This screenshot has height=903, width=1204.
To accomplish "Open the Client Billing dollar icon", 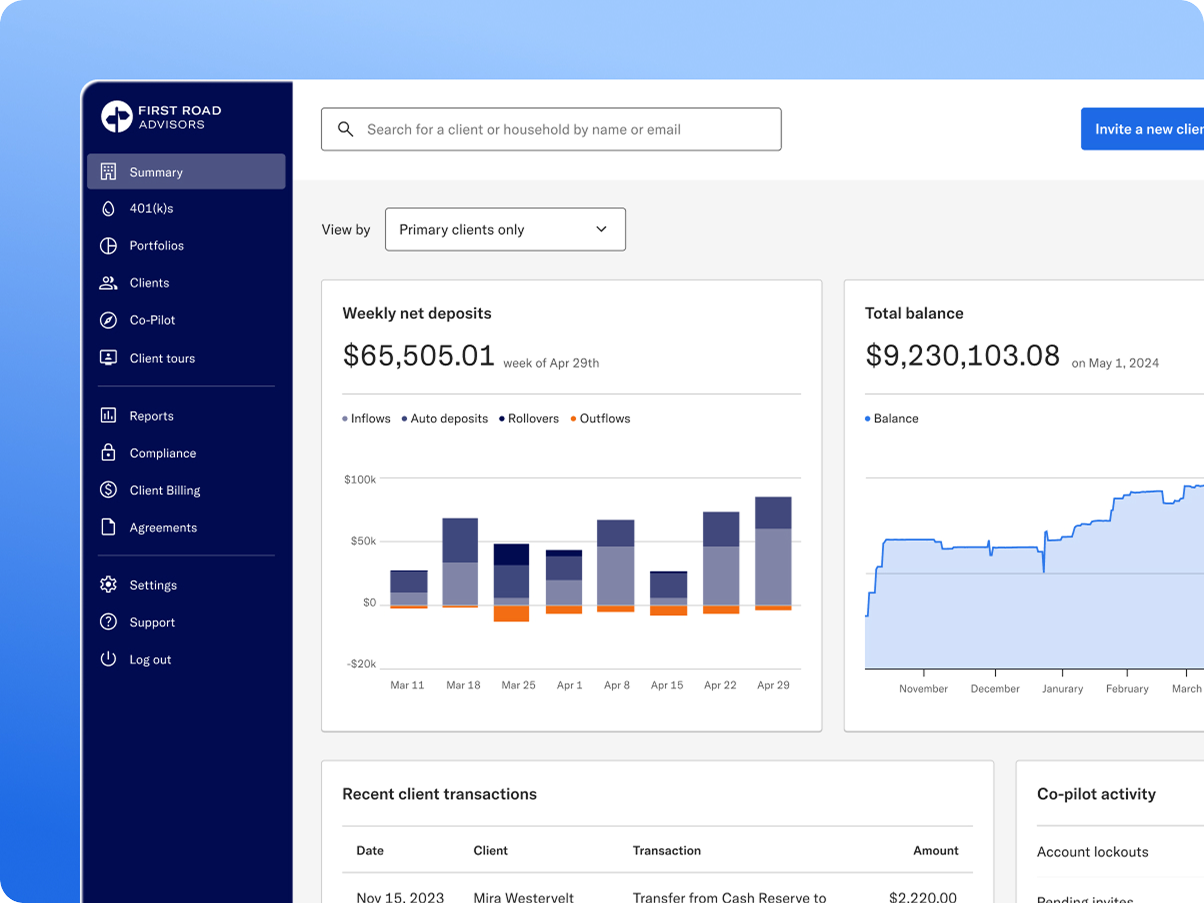I will 108,490.
